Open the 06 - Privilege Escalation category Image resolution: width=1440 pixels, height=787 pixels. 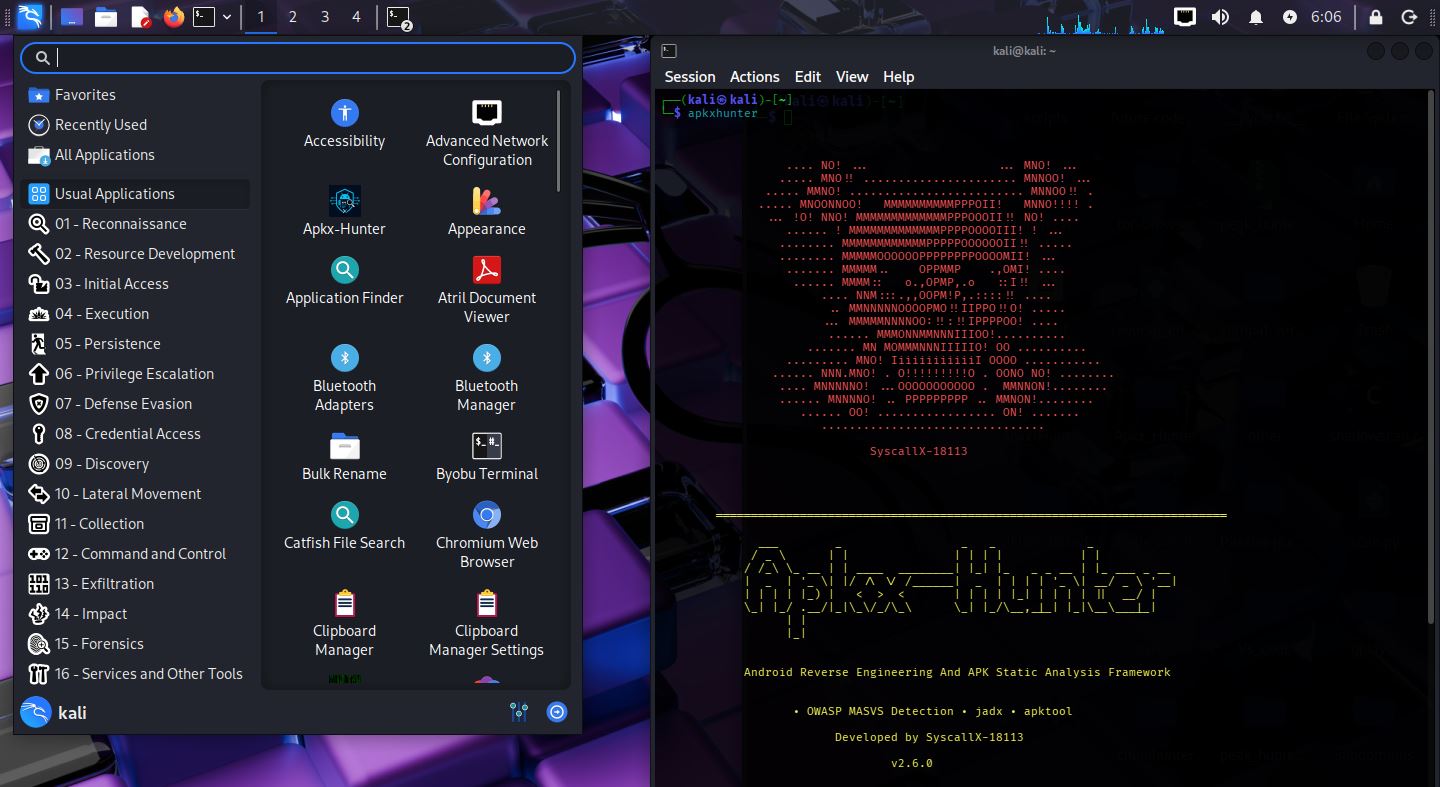click(x=136, y=374)
